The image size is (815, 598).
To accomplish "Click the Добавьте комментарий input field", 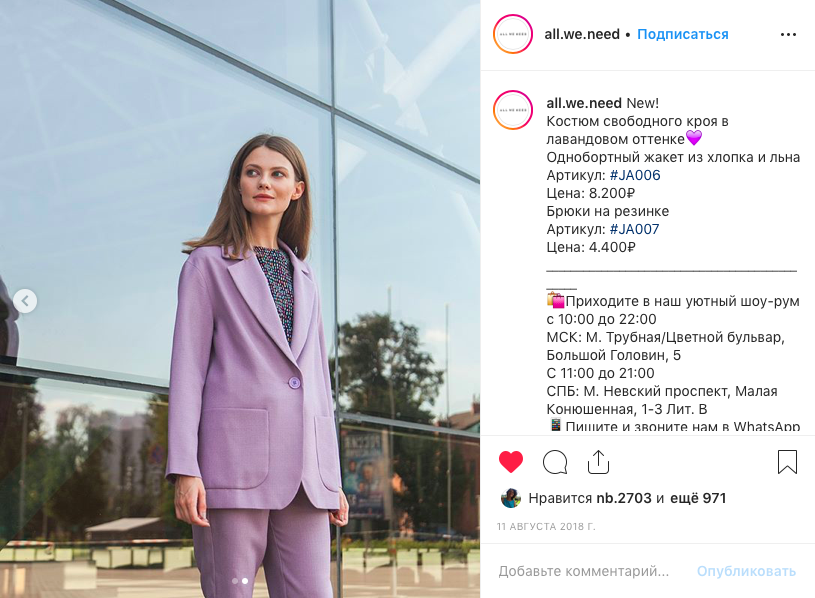I will (x=584, y=572).
